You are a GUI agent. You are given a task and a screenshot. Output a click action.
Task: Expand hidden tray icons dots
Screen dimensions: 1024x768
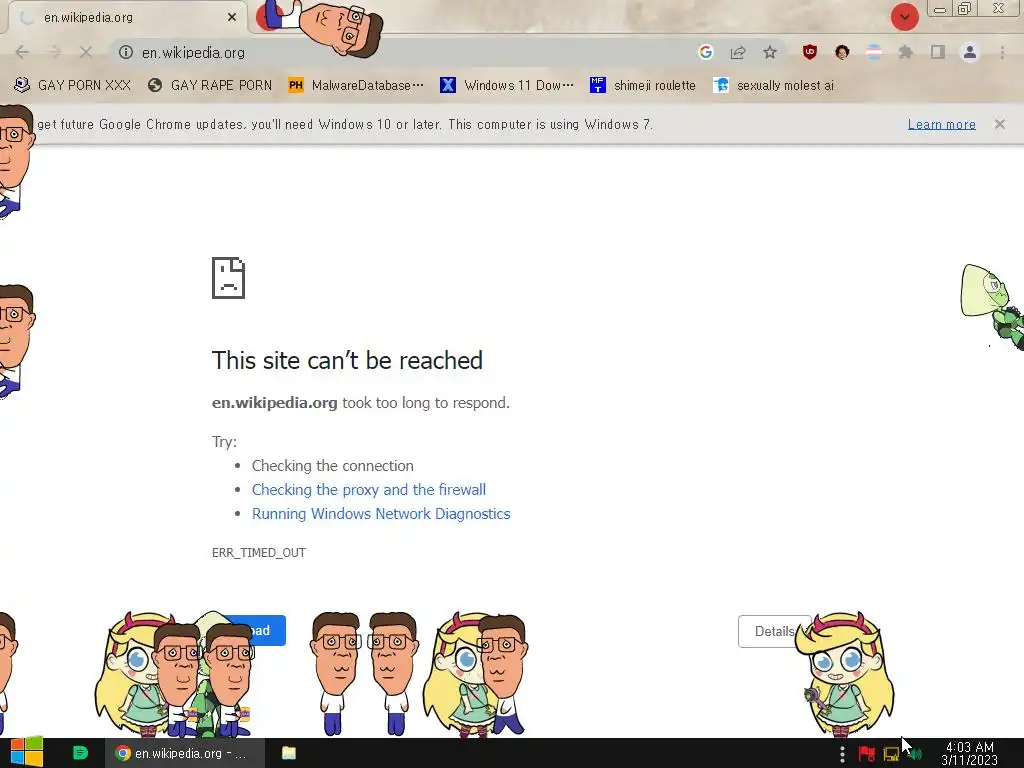coord(842,754)
